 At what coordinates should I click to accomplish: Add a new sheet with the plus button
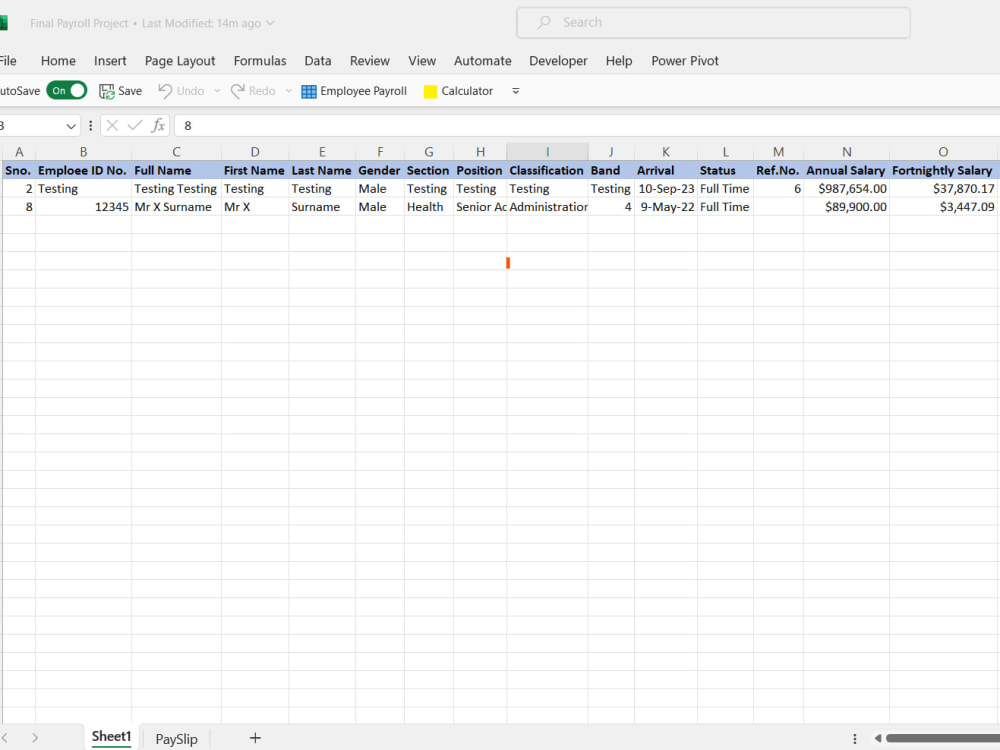[x=255, y=738]
